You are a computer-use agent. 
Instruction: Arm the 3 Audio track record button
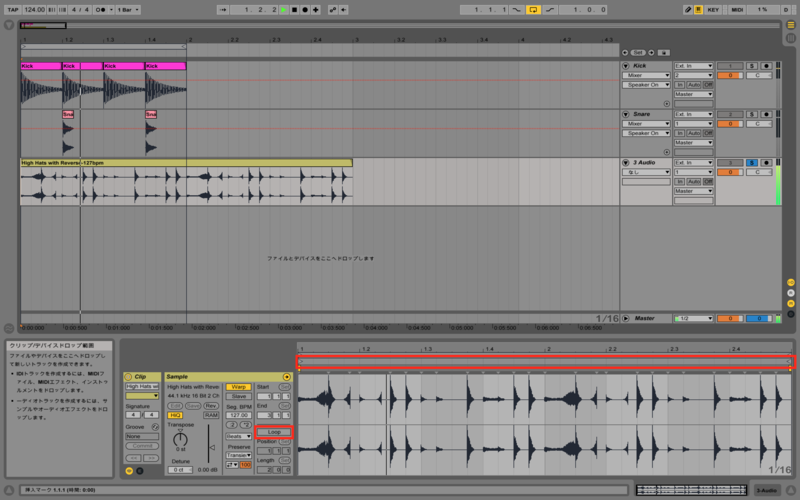click(766, 163)
